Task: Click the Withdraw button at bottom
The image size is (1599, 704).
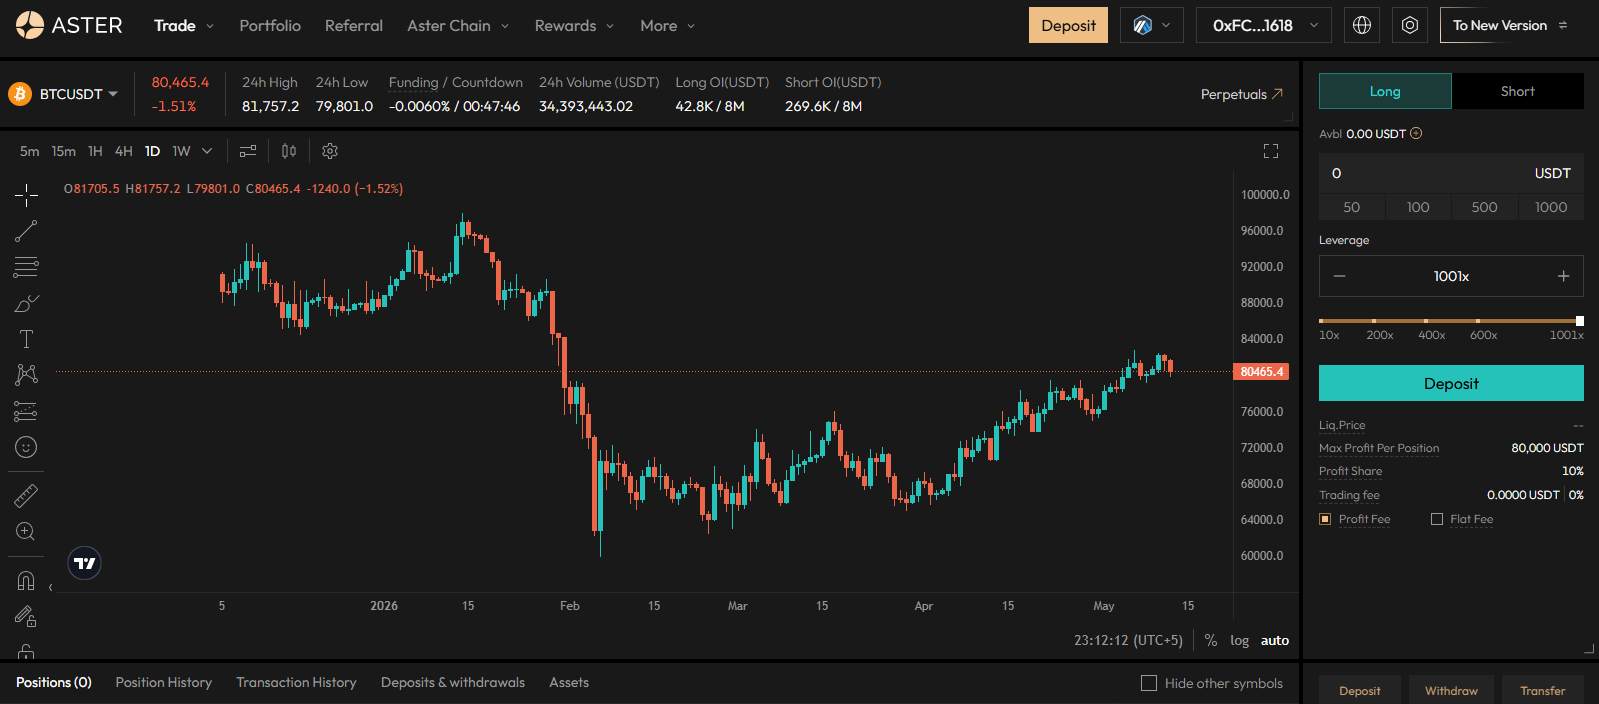Action: tap(1451, 691)
